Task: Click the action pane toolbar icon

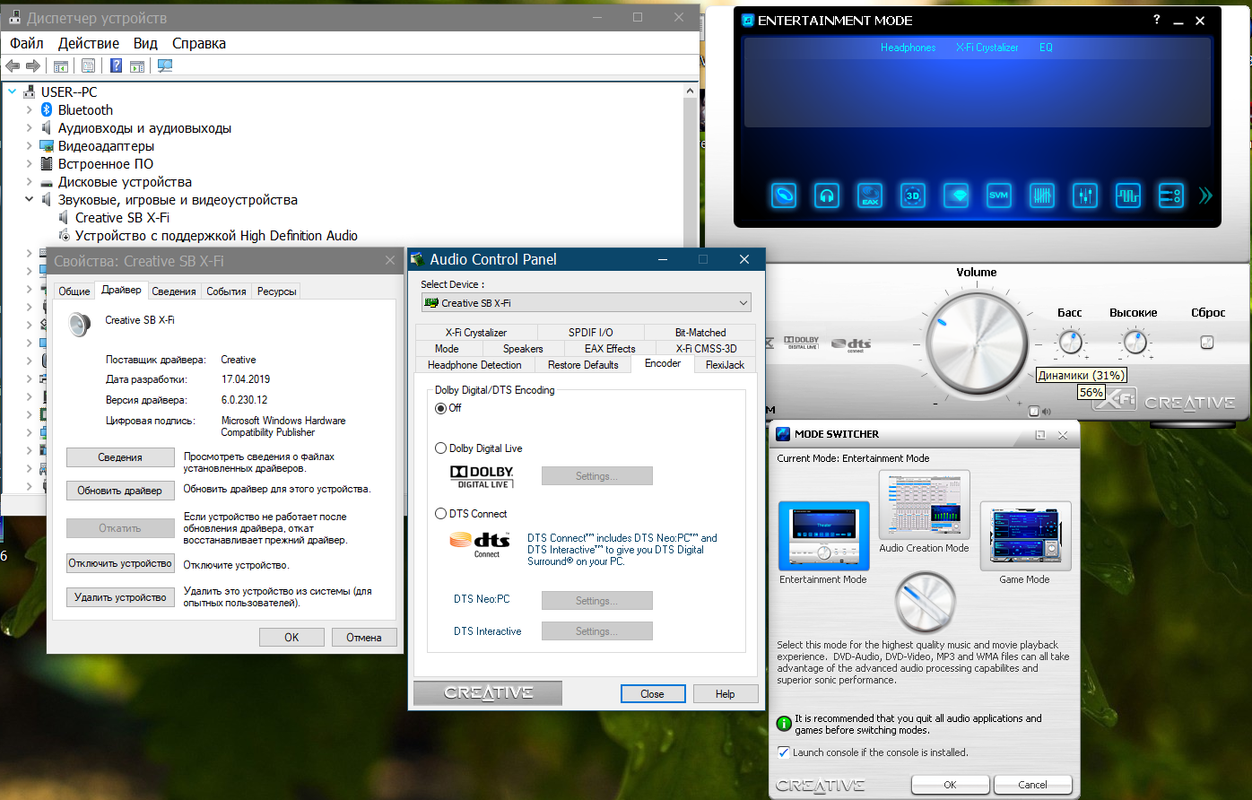Action: point(137,66)
